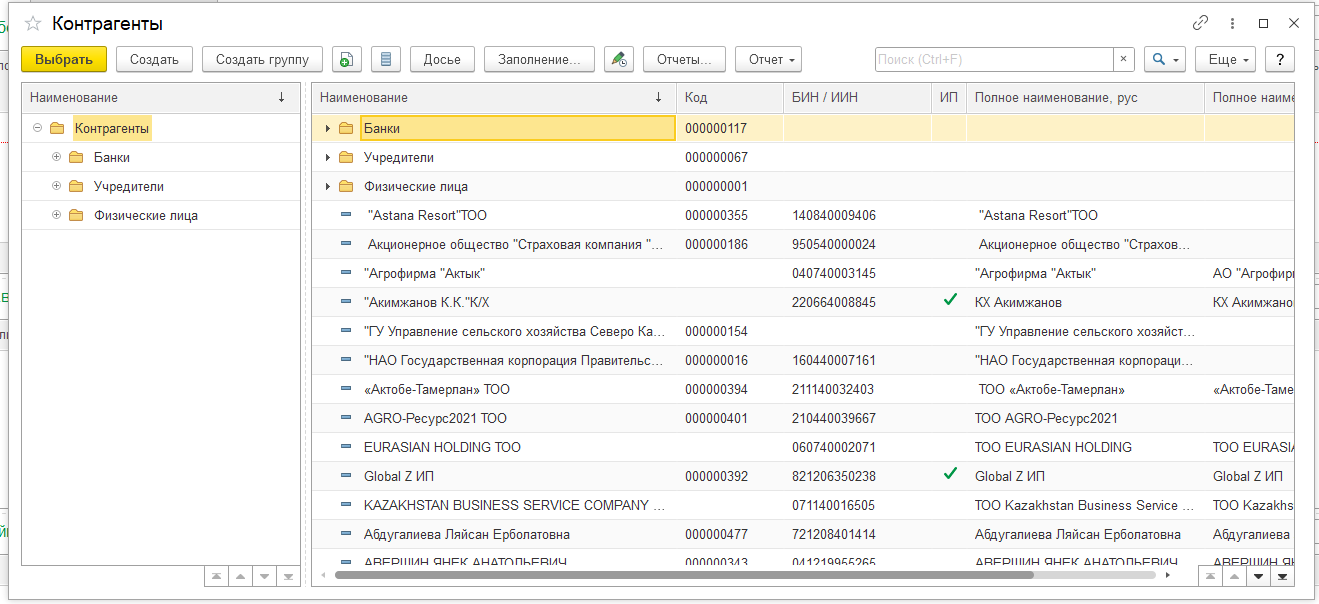Select row «Актобе-Тамерлан» ТОО
The image size is (1319, 604).
[x=802, y=389]
